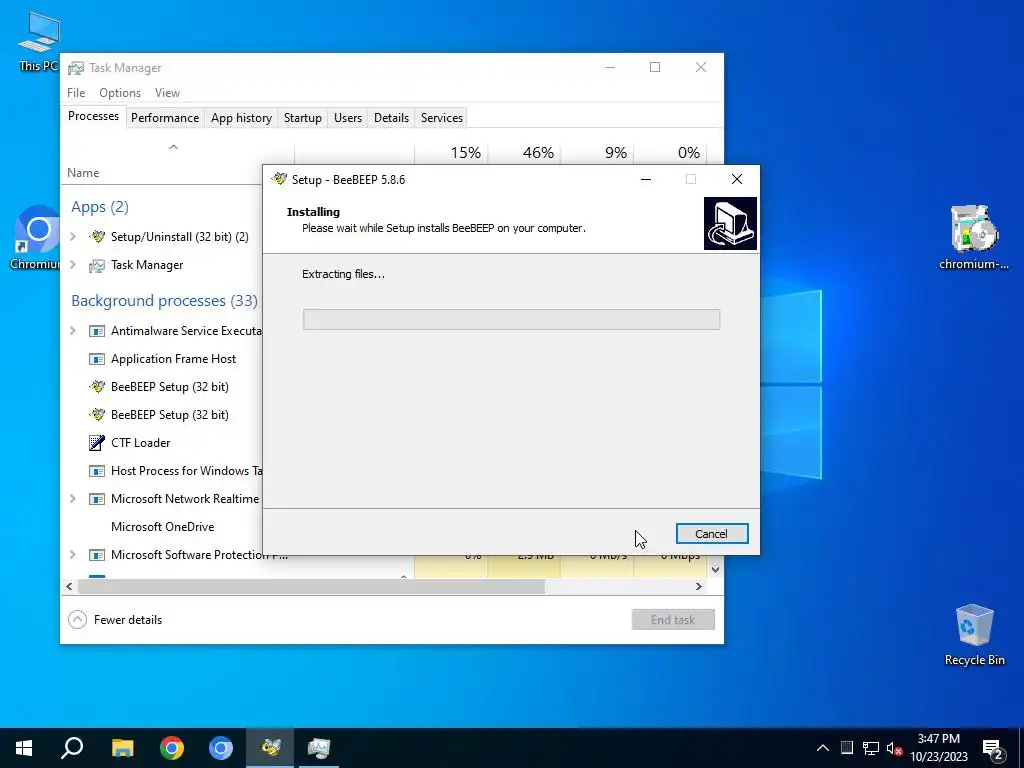Click the sort arrow above the Name column
The image size is (1024, 768).
pos(173,147)
